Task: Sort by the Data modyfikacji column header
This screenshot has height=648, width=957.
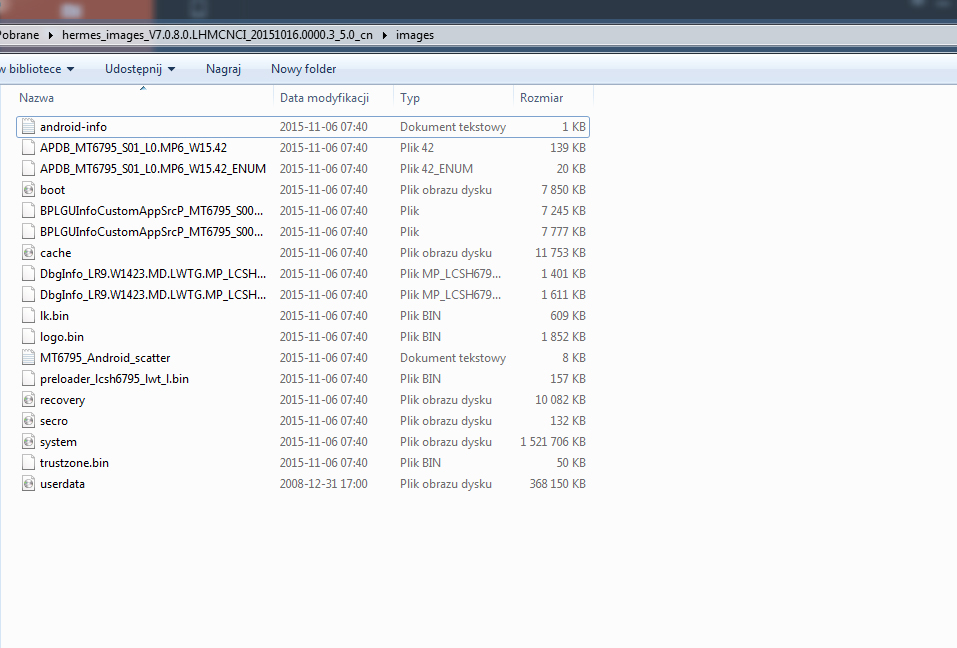Action: pyautogui.click(x=324, y=98)
